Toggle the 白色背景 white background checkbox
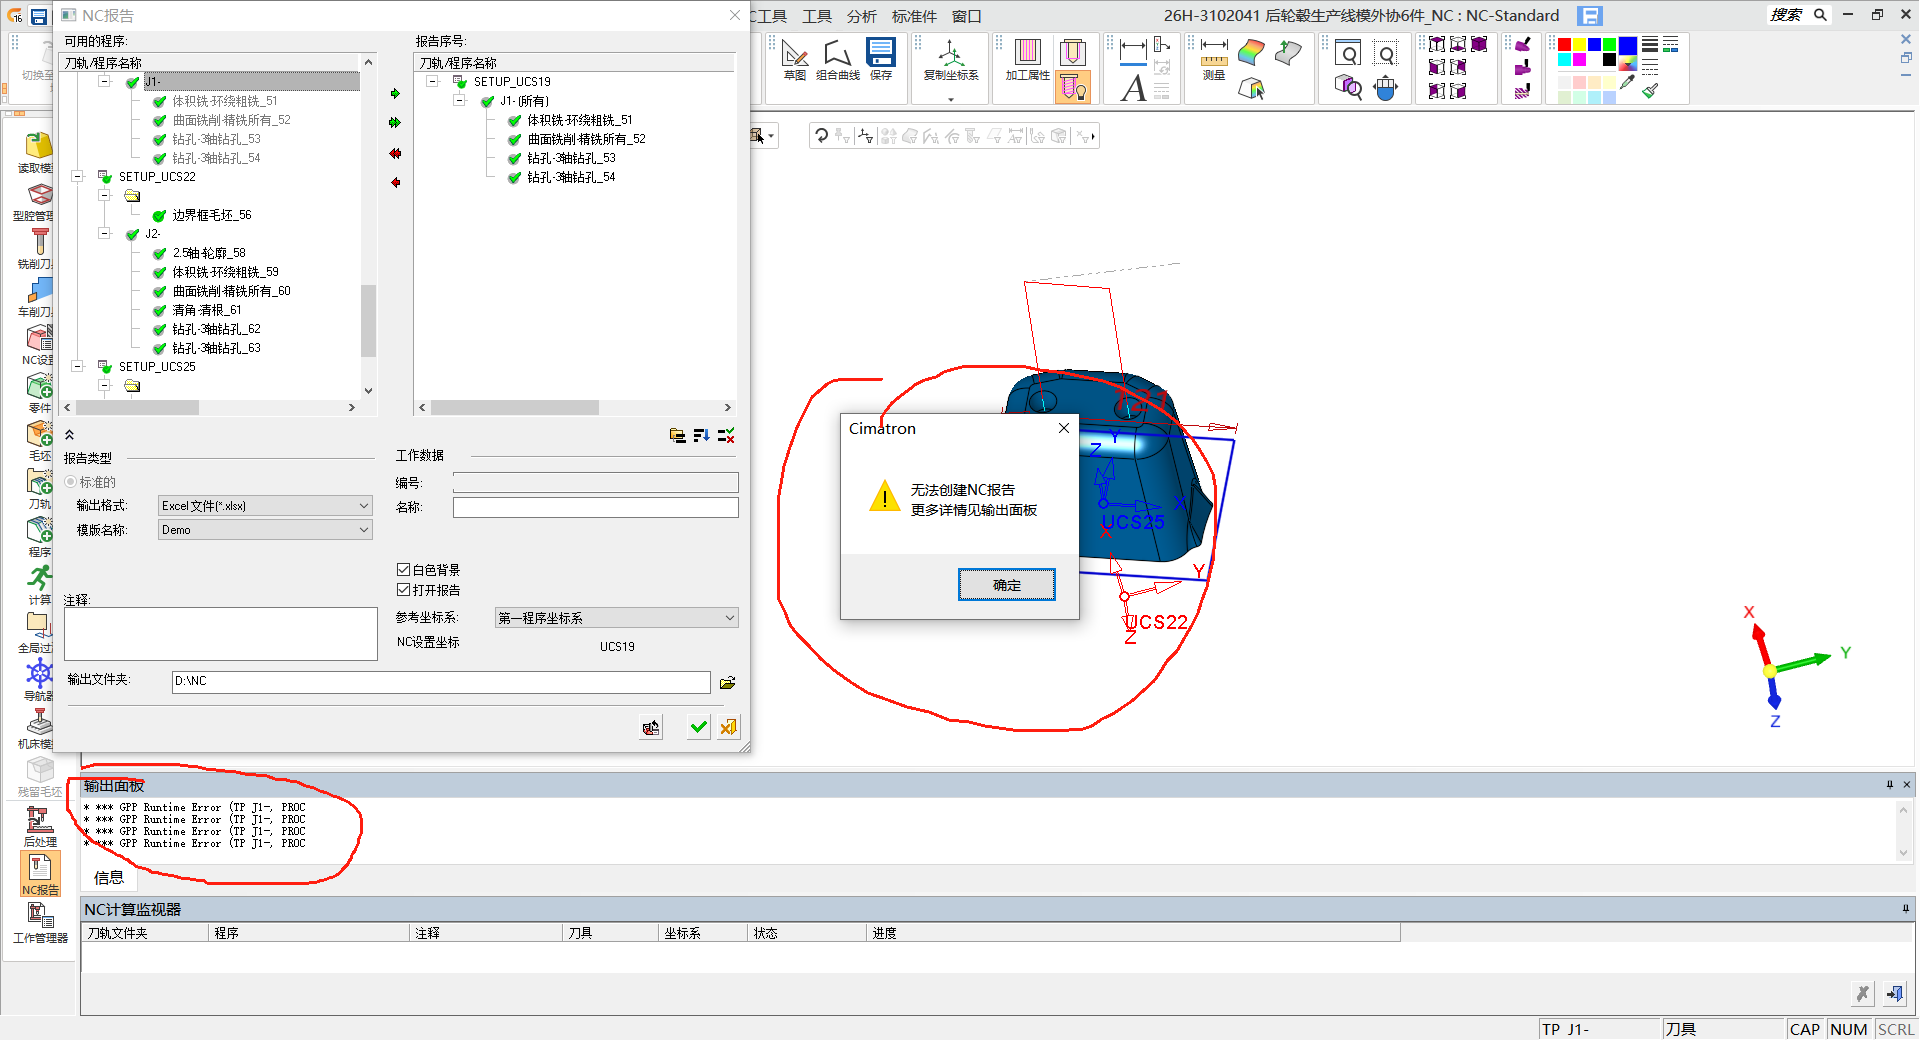The image size is (1920, 1040). 403,570
